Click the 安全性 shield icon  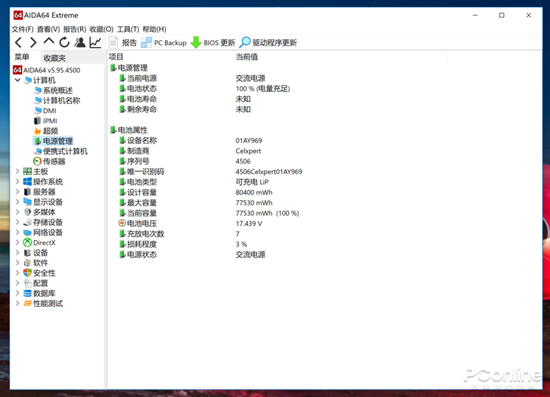tap(27, 273)
